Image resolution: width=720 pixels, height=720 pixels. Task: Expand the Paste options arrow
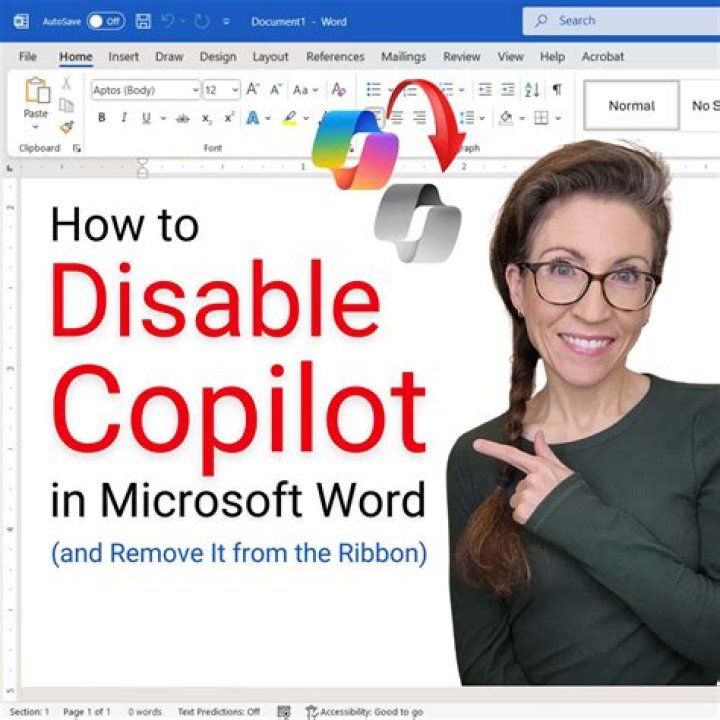pyautogui.click(x=35, y=126)
